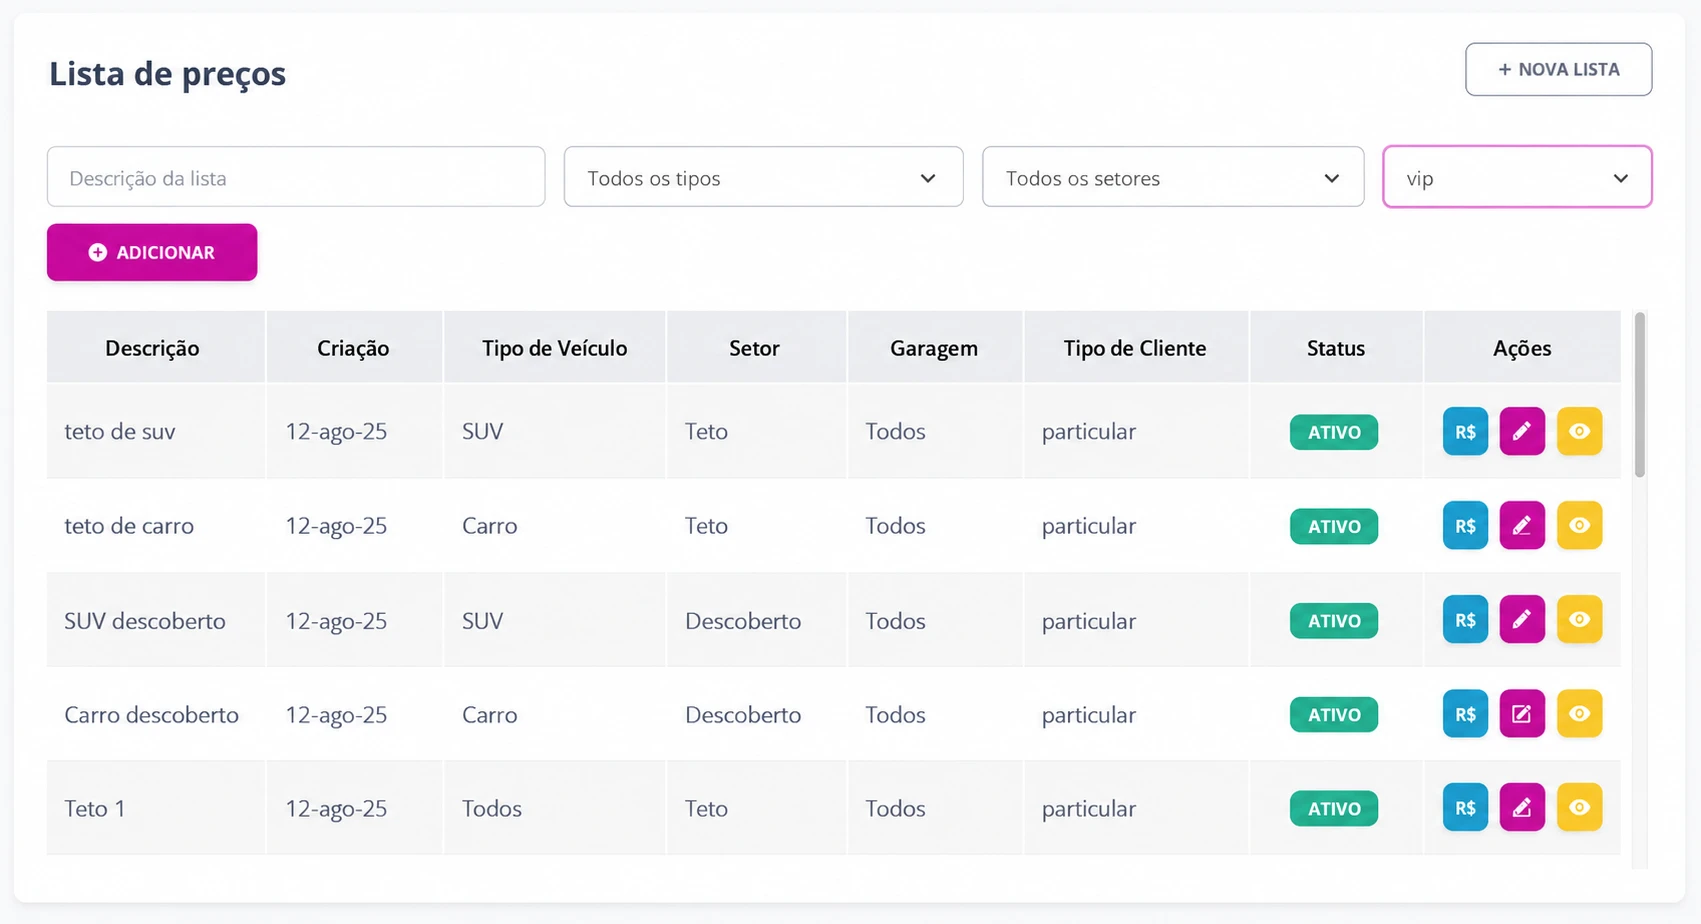Viewport: 1701px width, 924px height.
Task: View Carro descoberto with eye icon
Action: point(1579,714)
